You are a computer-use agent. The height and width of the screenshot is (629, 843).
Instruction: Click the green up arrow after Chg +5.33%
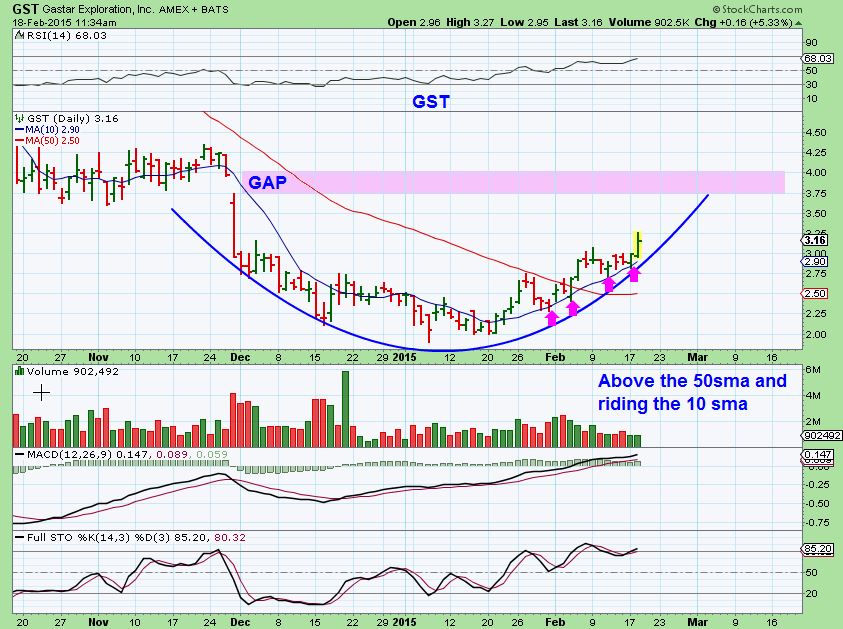(798, 23)
